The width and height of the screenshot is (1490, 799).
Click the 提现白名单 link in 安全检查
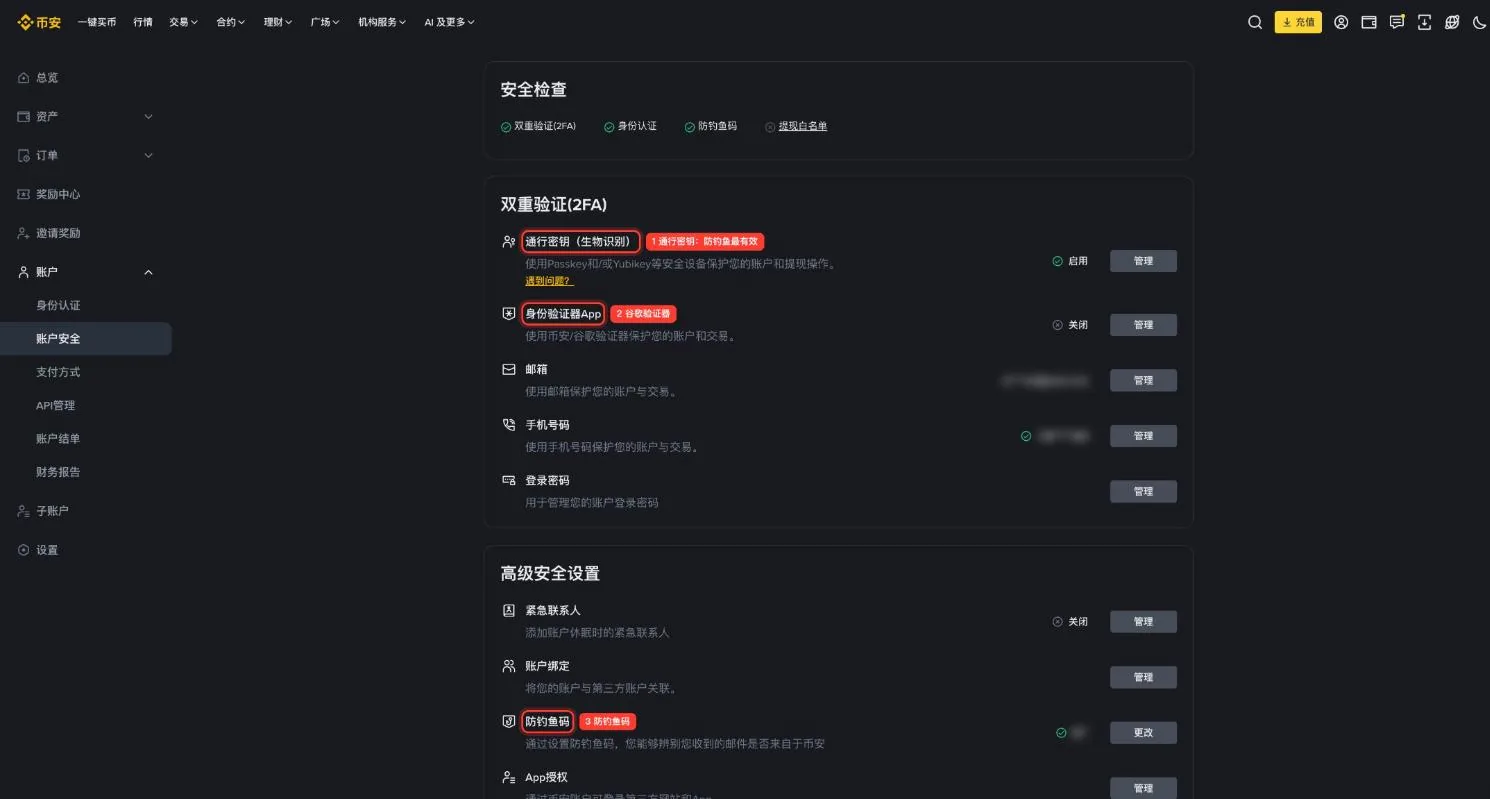pyautogui.click(x=803, y=126)
